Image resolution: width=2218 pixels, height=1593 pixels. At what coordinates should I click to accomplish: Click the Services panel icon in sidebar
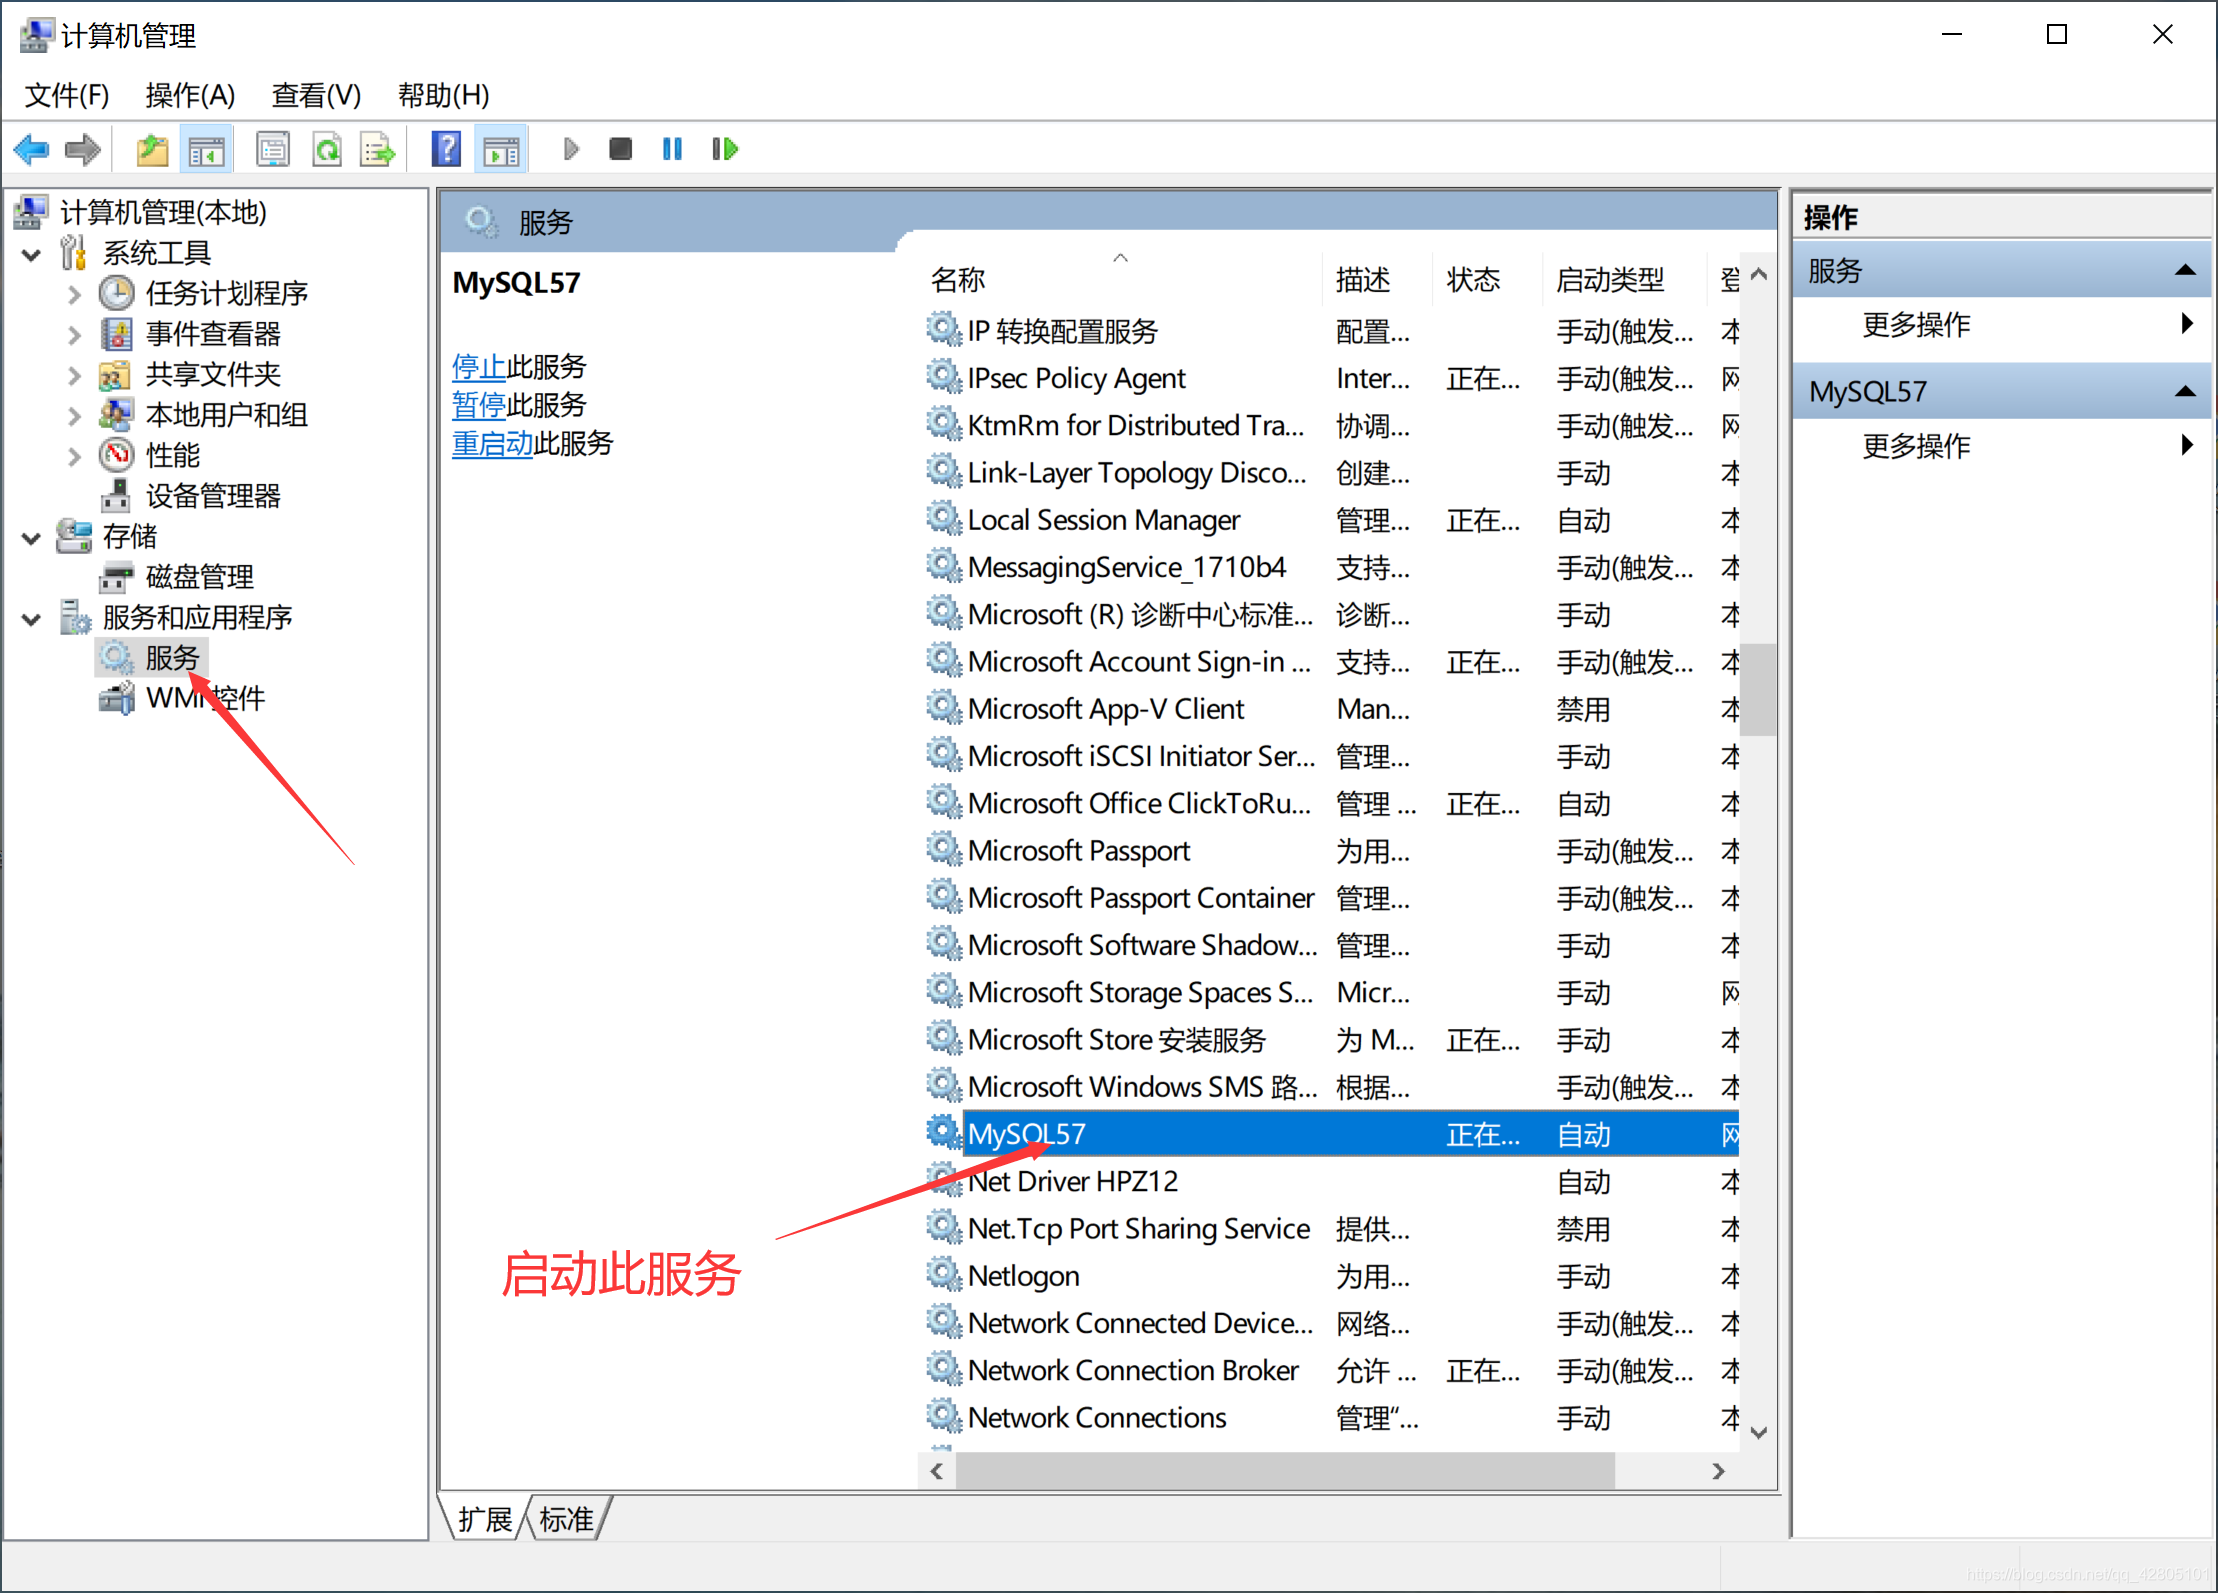pyautogui.click(x=114, y=656)
